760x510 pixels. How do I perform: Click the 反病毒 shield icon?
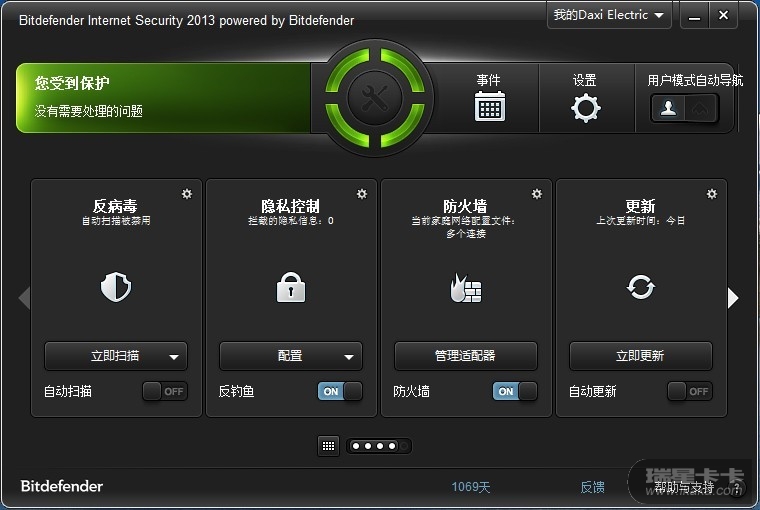116,289
